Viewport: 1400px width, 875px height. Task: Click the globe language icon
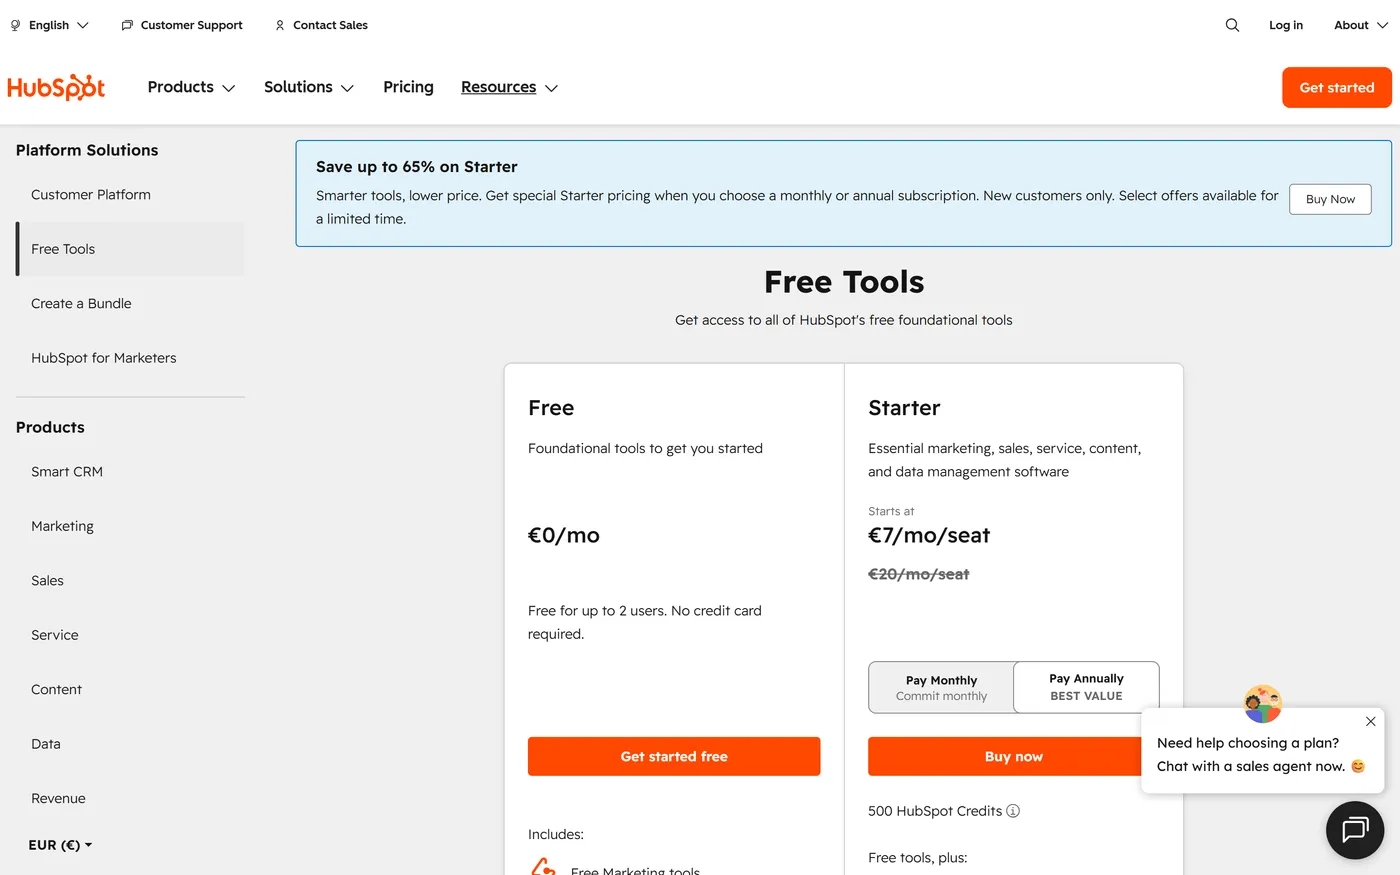pyautogui.click(x=15, y=25)
